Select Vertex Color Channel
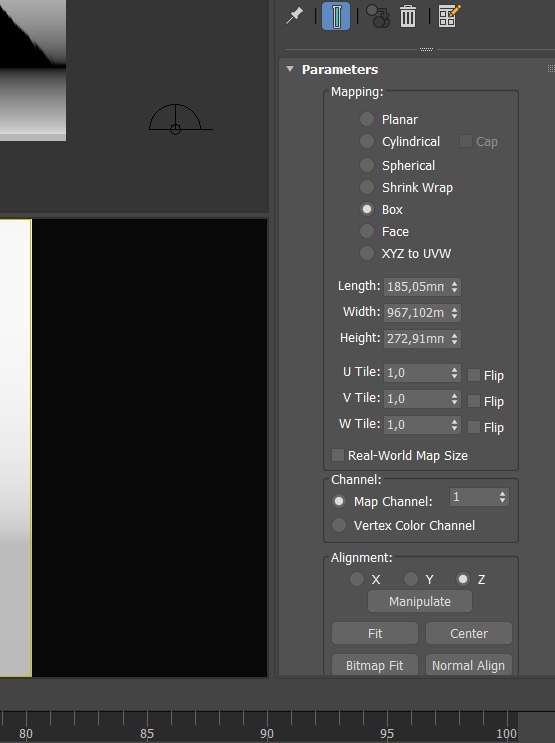This screenshot has height=743, width=555. click(x=339, y=525)
